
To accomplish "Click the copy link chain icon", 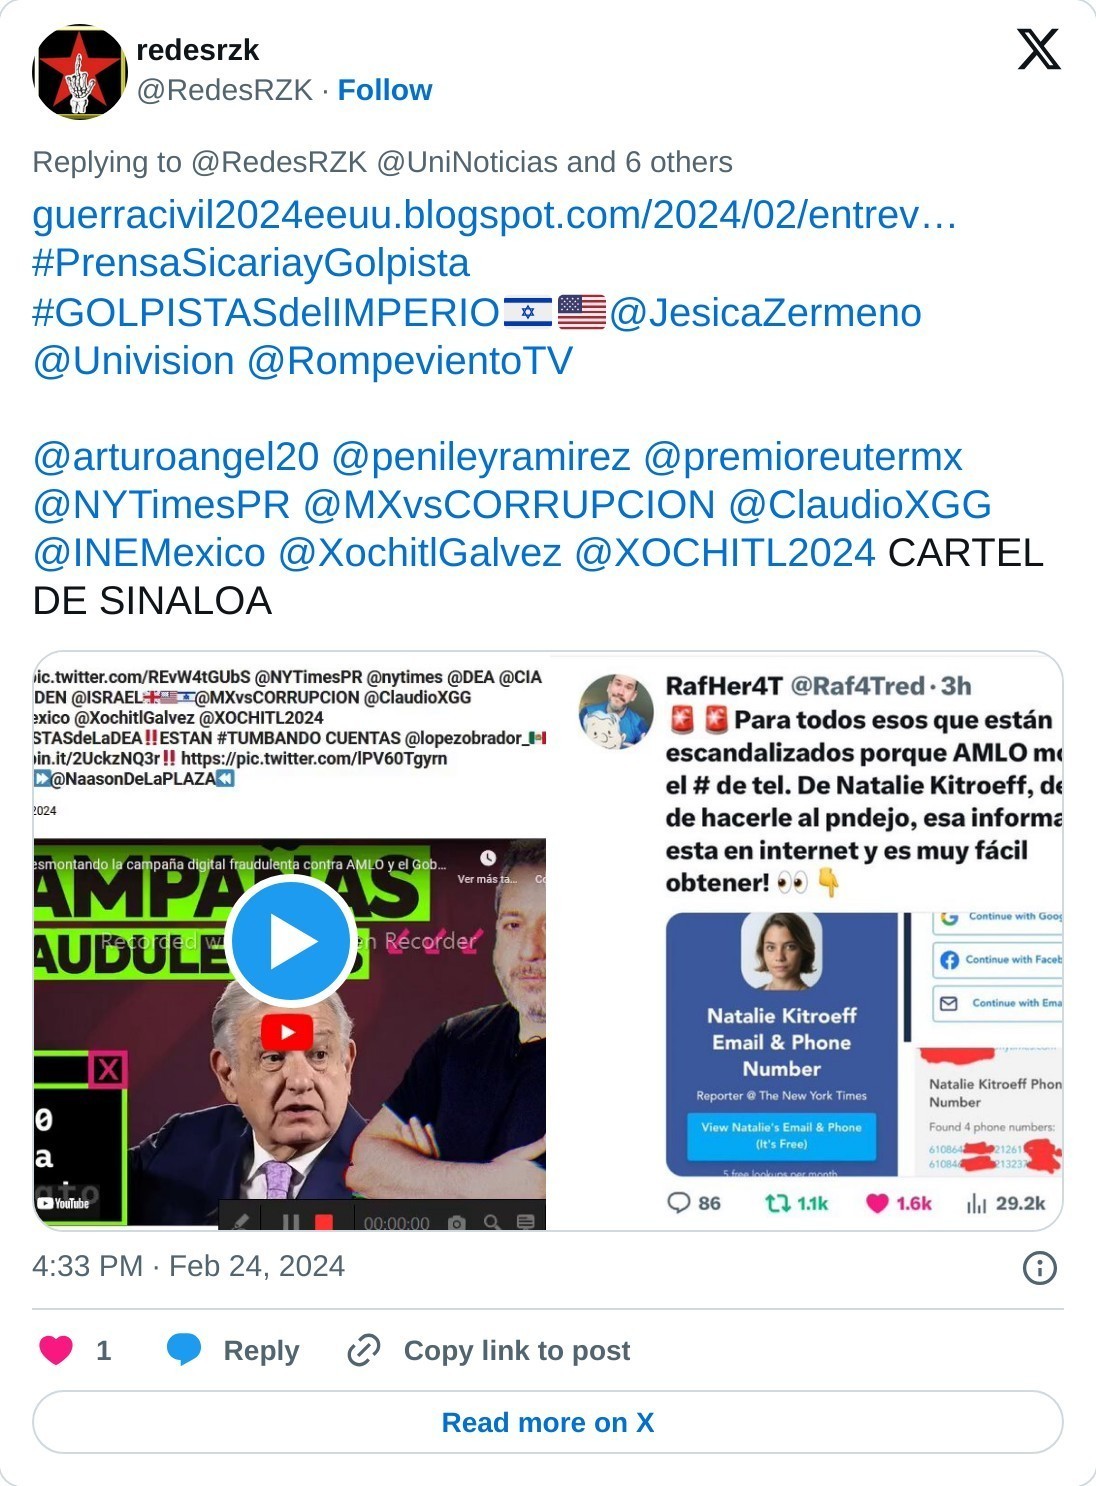I will point(363,1350).
